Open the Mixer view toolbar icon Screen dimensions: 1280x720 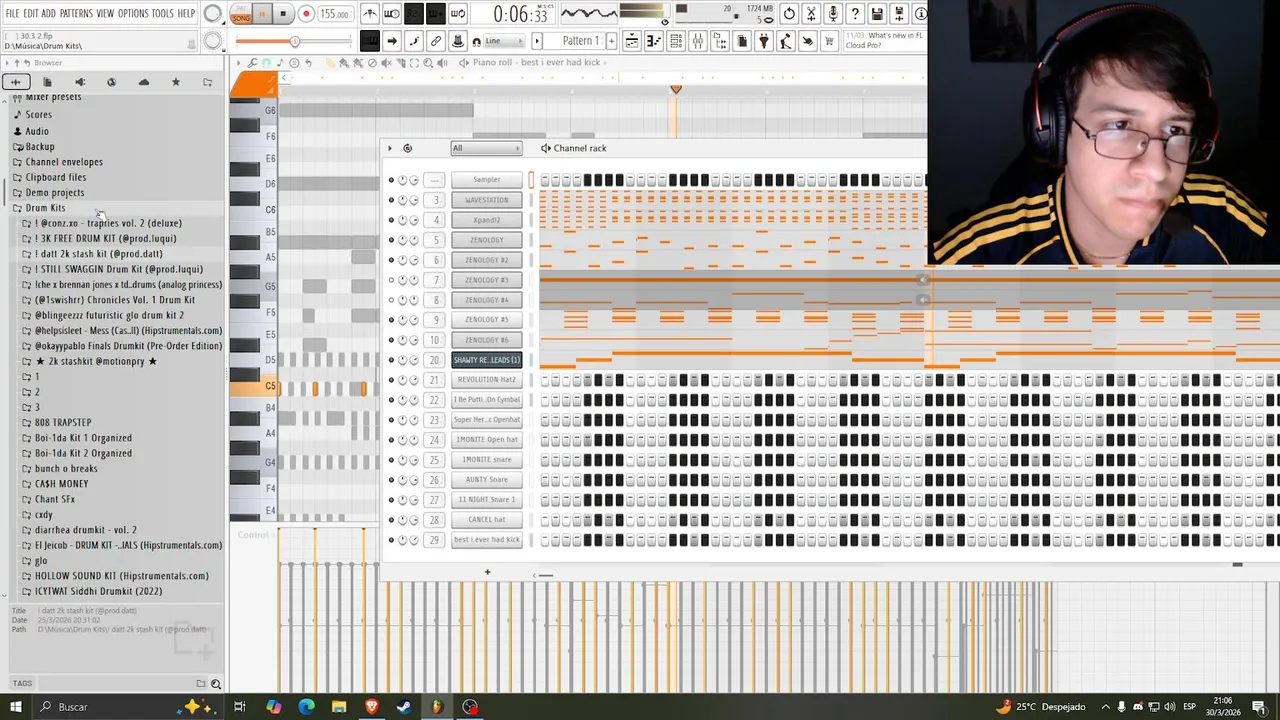tap(697, 41)
